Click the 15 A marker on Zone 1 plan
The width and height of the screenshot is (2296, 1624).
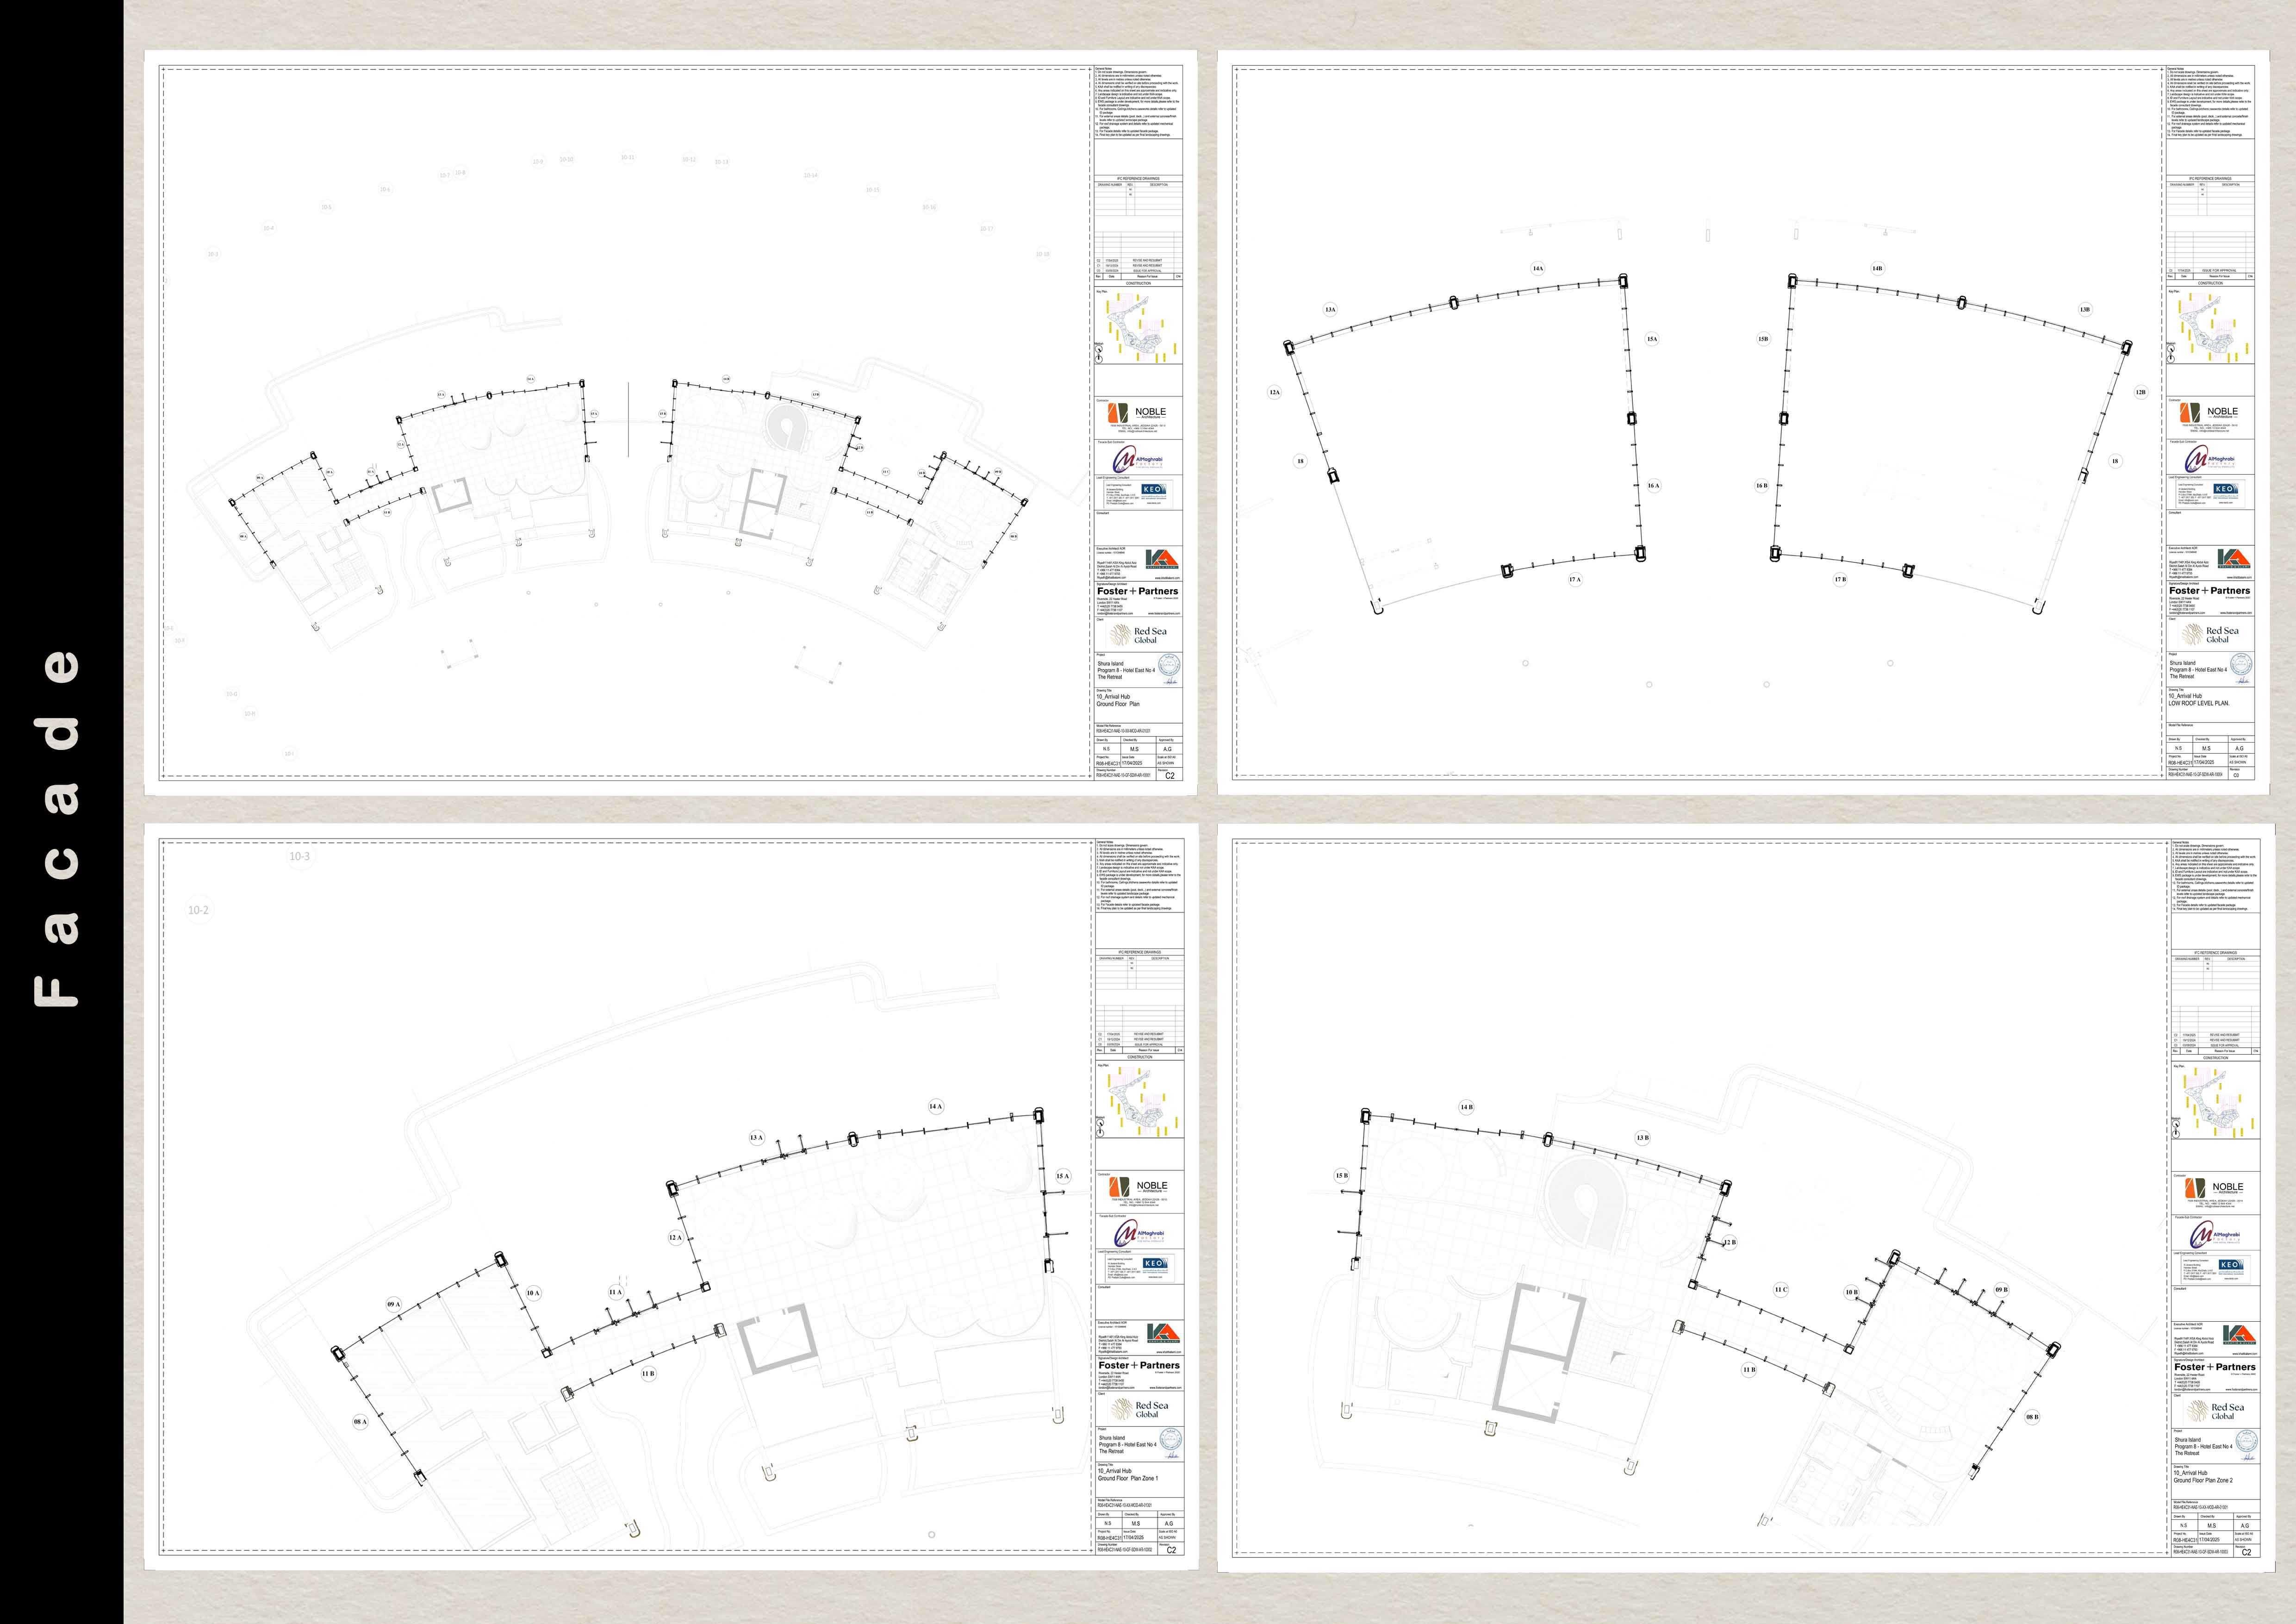click(x=1062, y=1176)
